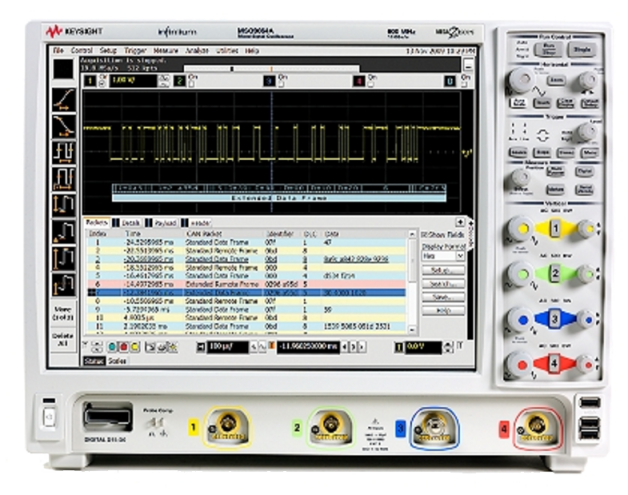Select the square-wave period measurement icon

pos(64,153)
